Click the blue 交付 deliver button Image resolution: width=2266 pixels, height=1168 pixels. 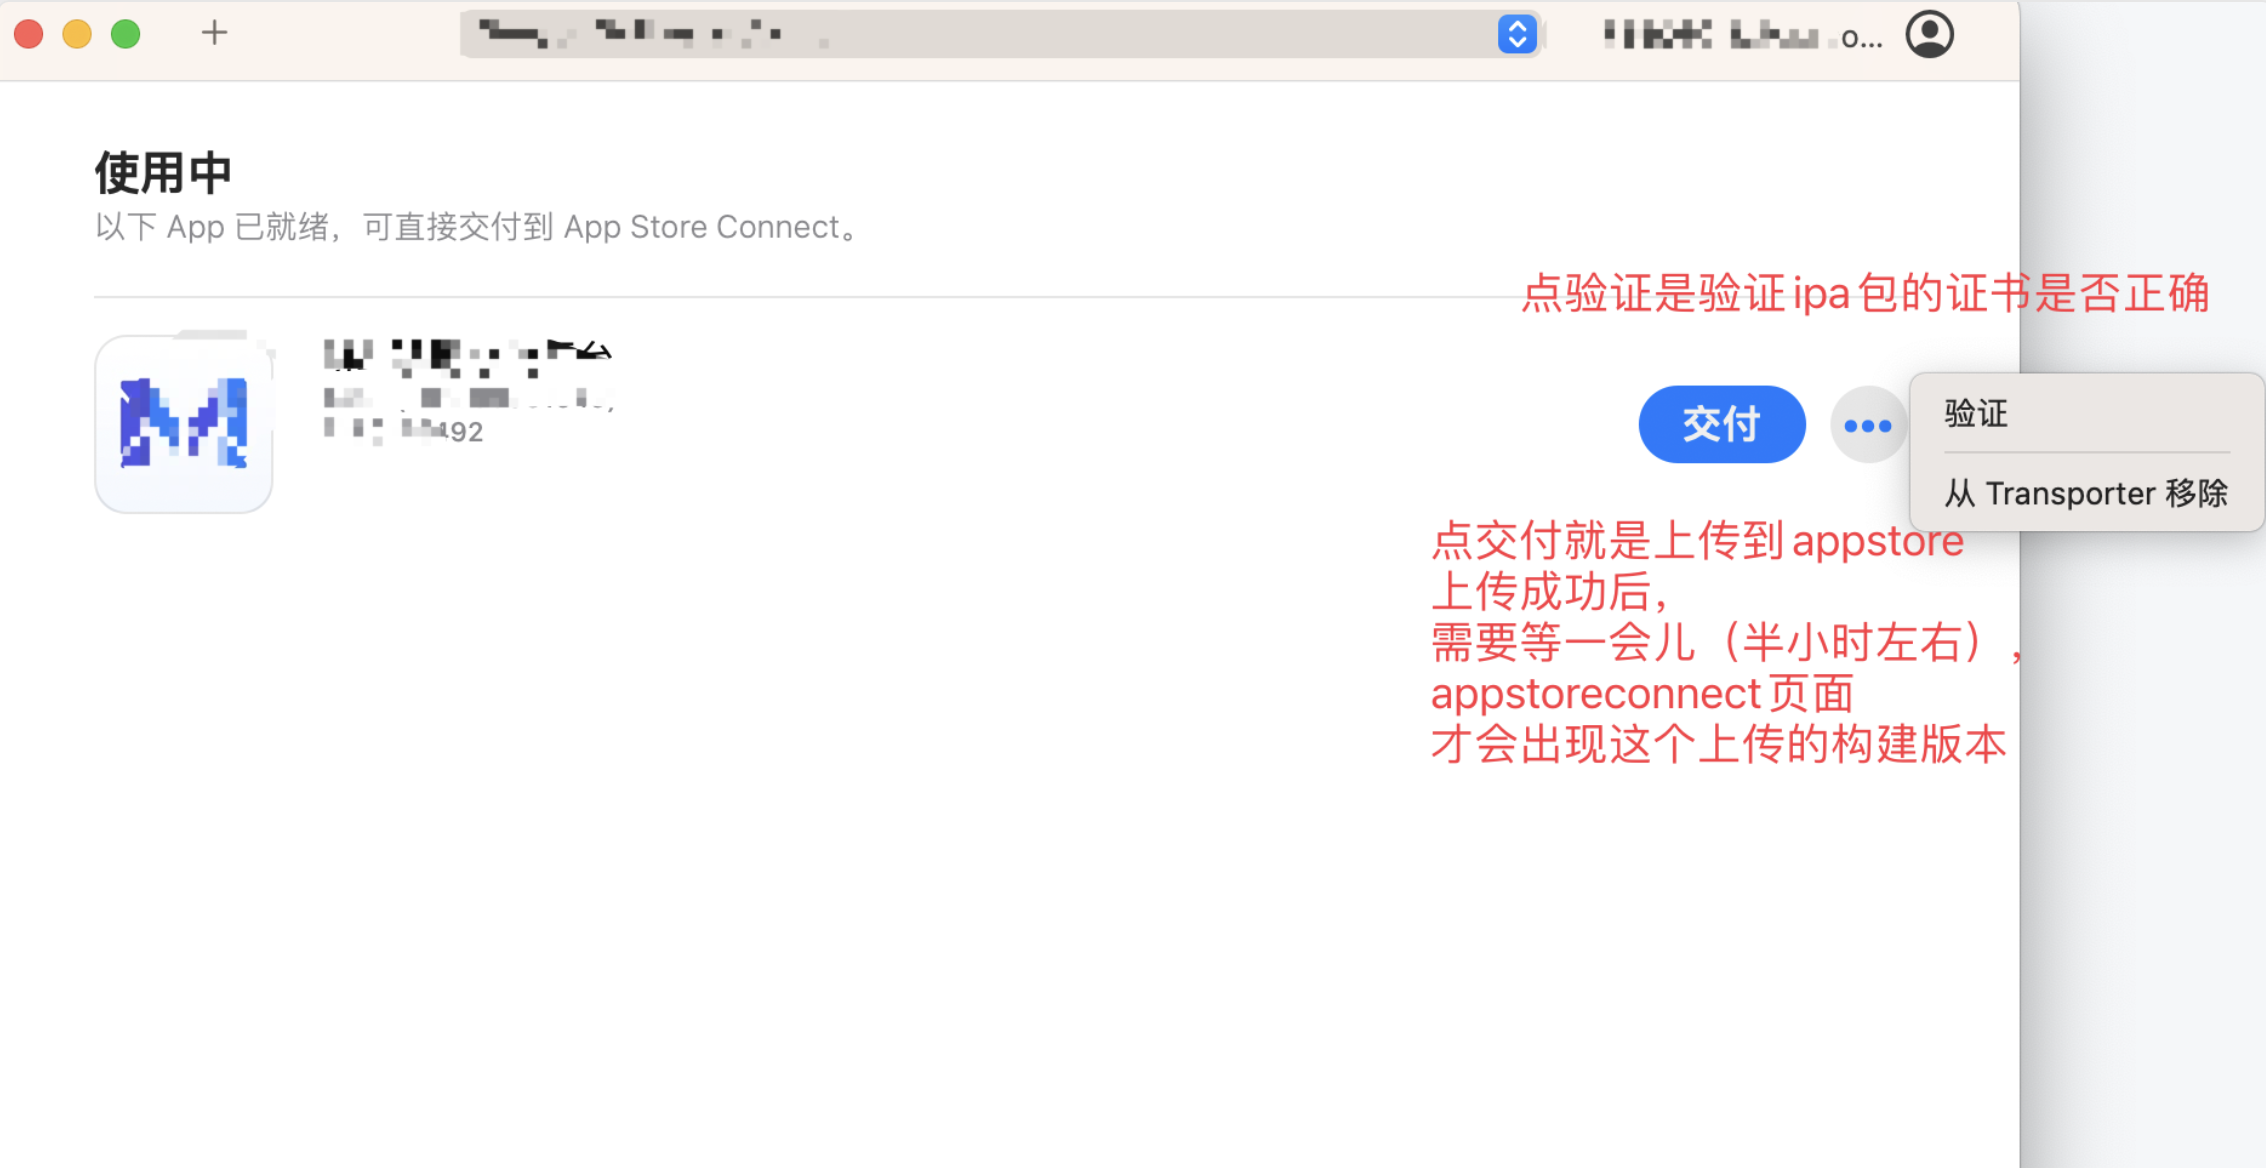[1722, 424]
